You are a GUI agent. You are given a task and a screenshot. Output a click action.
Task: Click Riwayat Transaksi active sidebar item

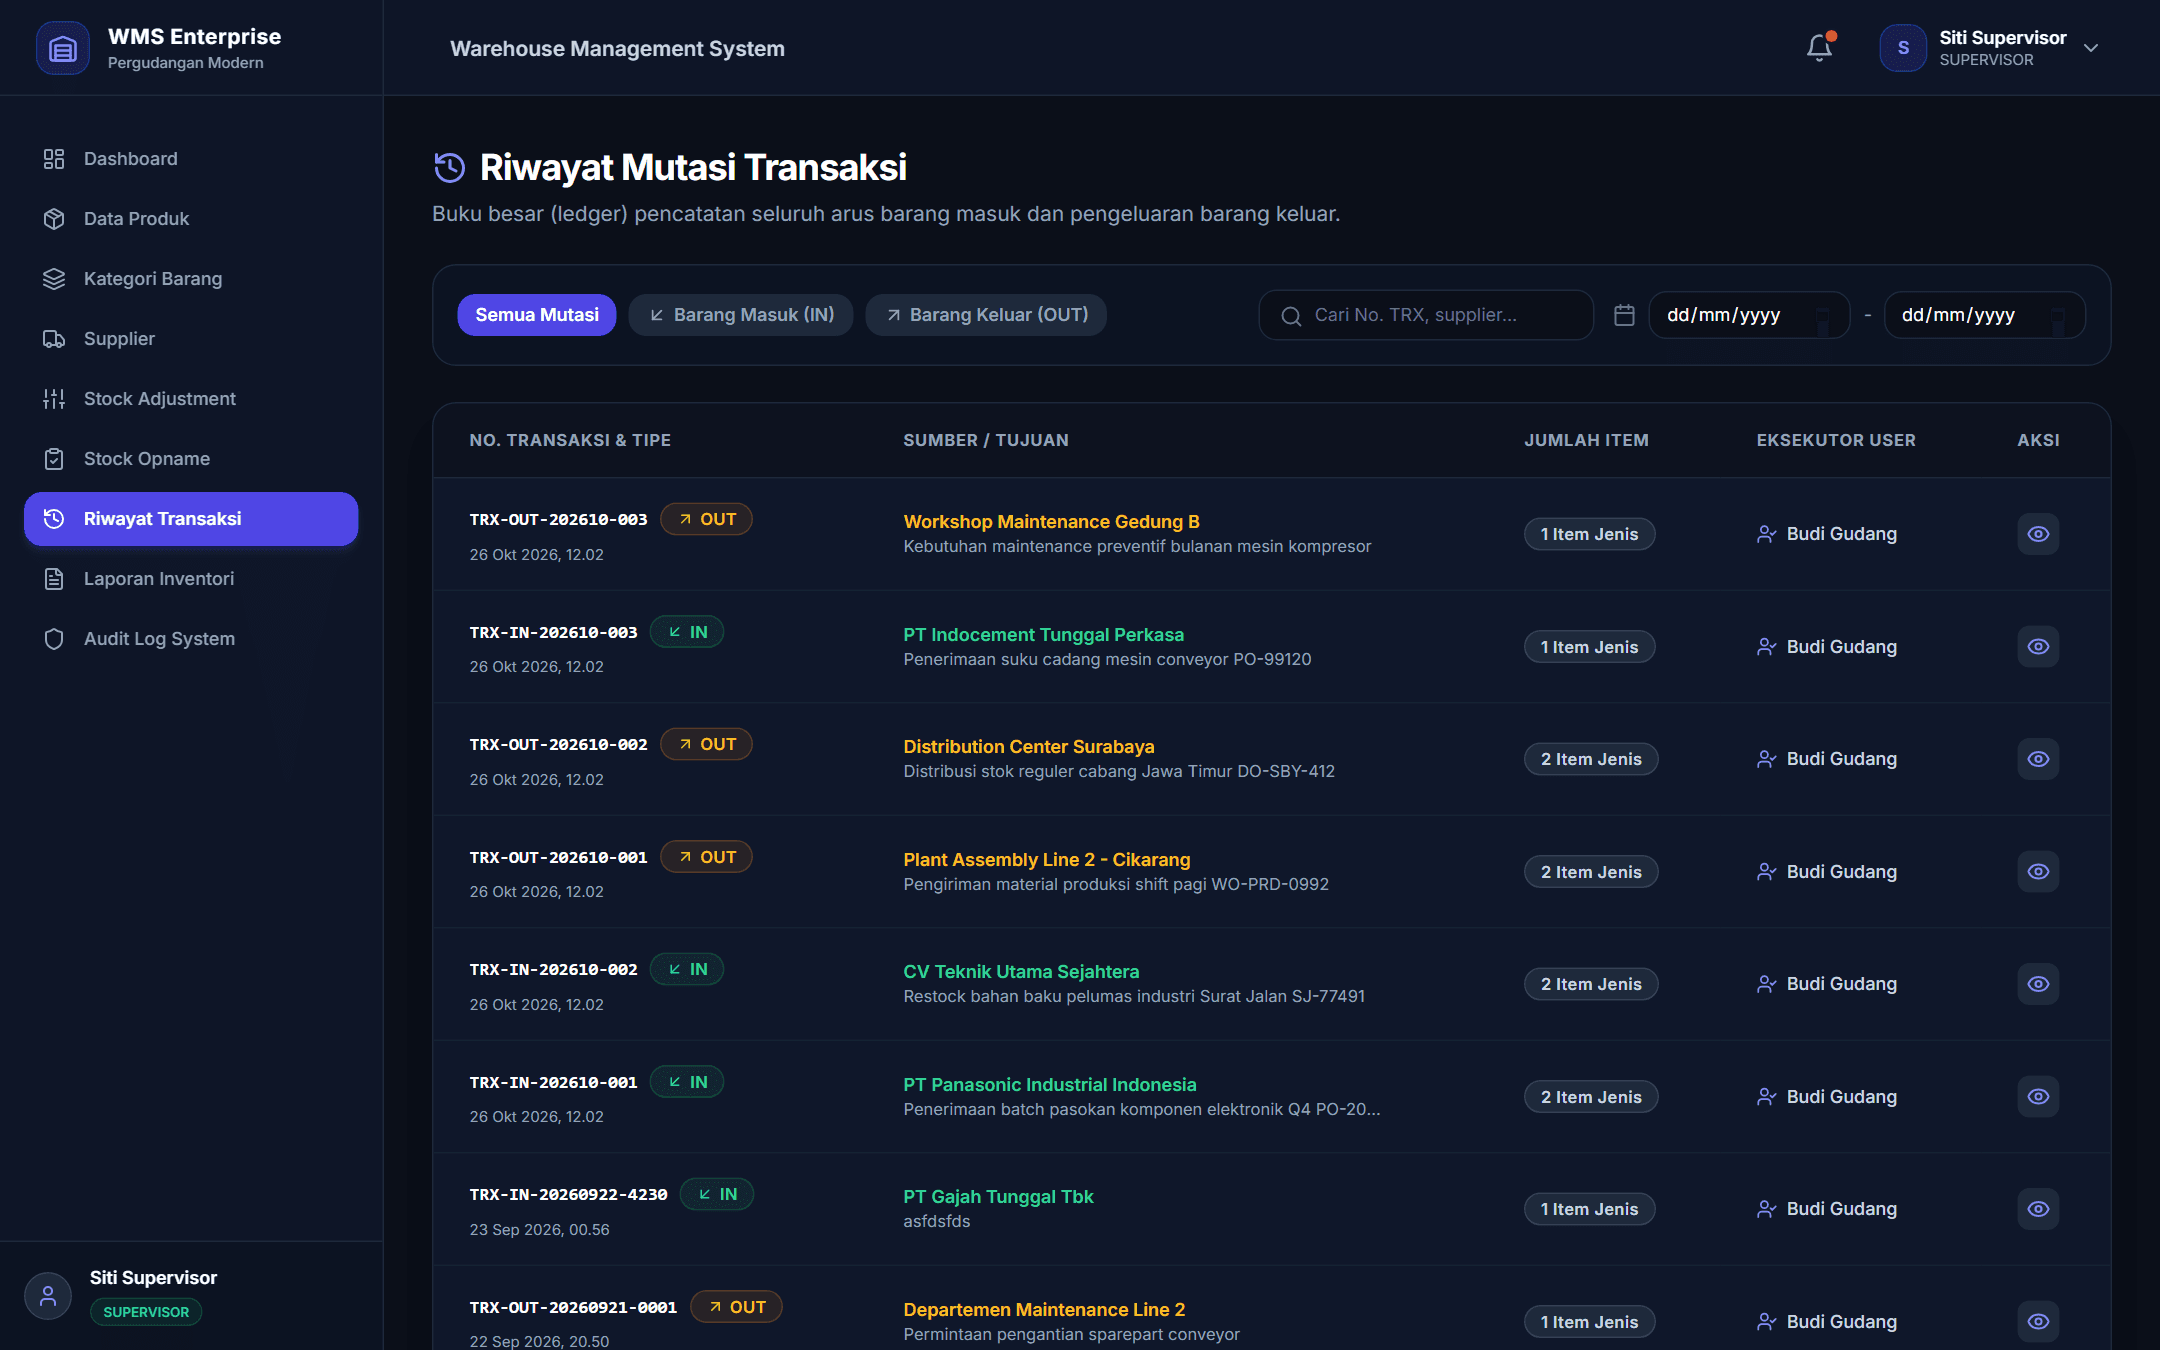point(191,519)
